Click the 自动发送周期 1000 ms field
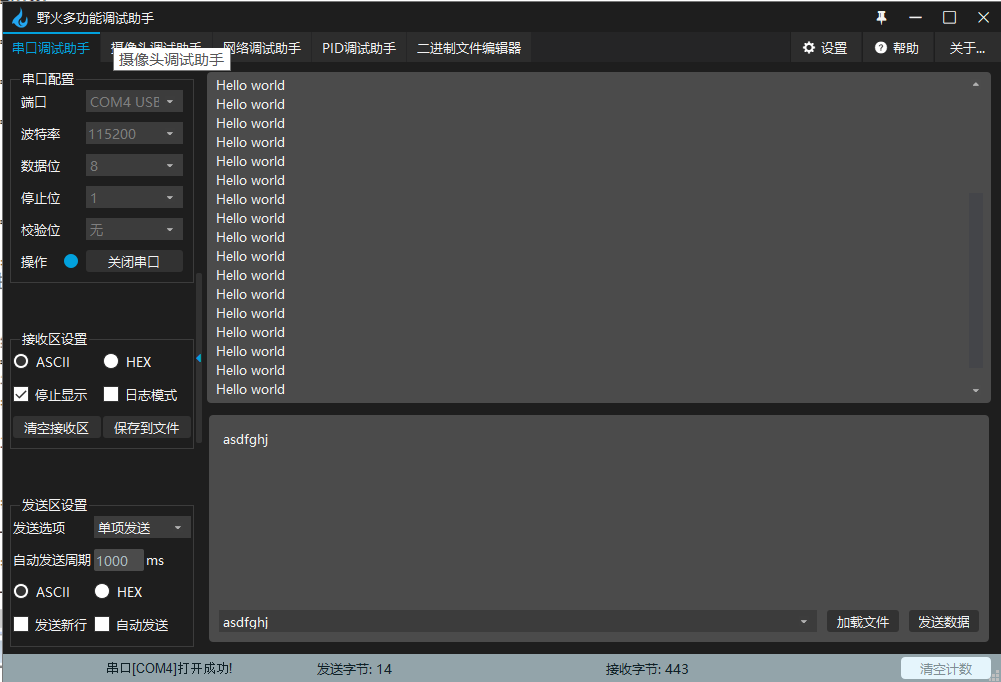Image resolution: width=1001 pixels, height=682 pixels. 119,560
